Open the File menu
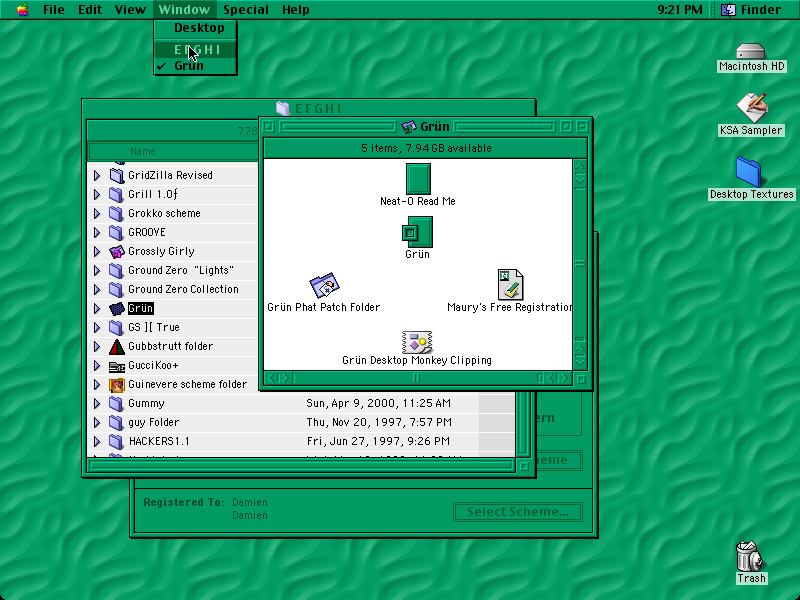This screenshot has width=800, height=600. [54, 9]
